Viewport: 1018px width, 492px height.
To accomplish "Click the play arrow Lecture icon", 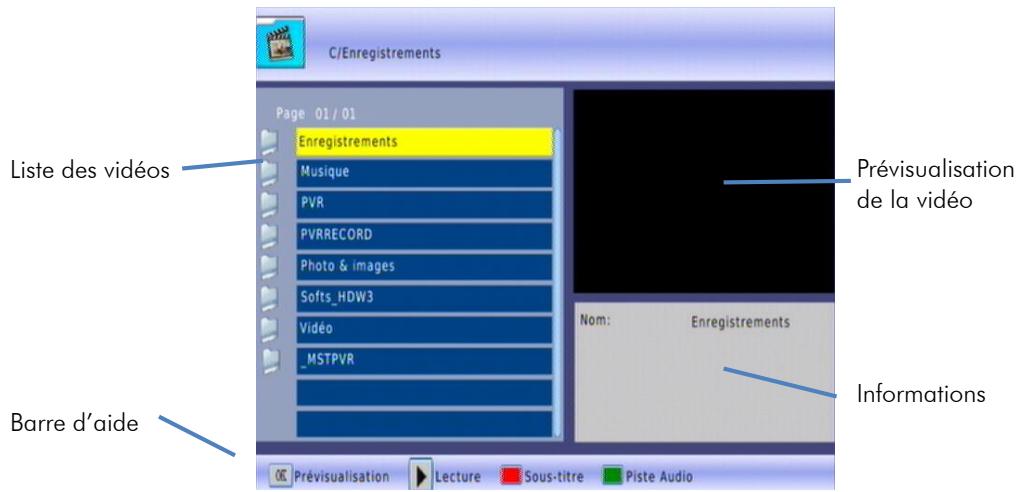I will 421,476.
